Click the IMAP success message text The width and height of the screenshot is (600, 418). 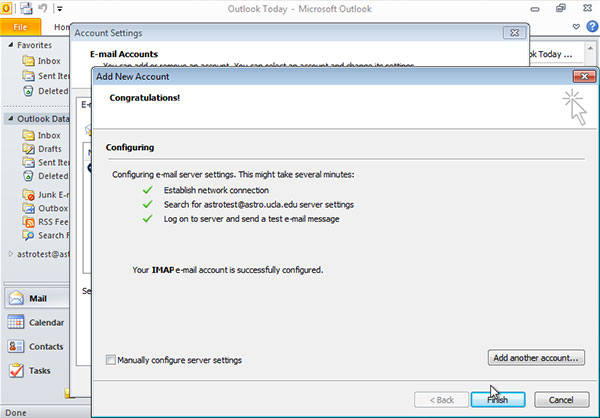[x=228, y=270]
